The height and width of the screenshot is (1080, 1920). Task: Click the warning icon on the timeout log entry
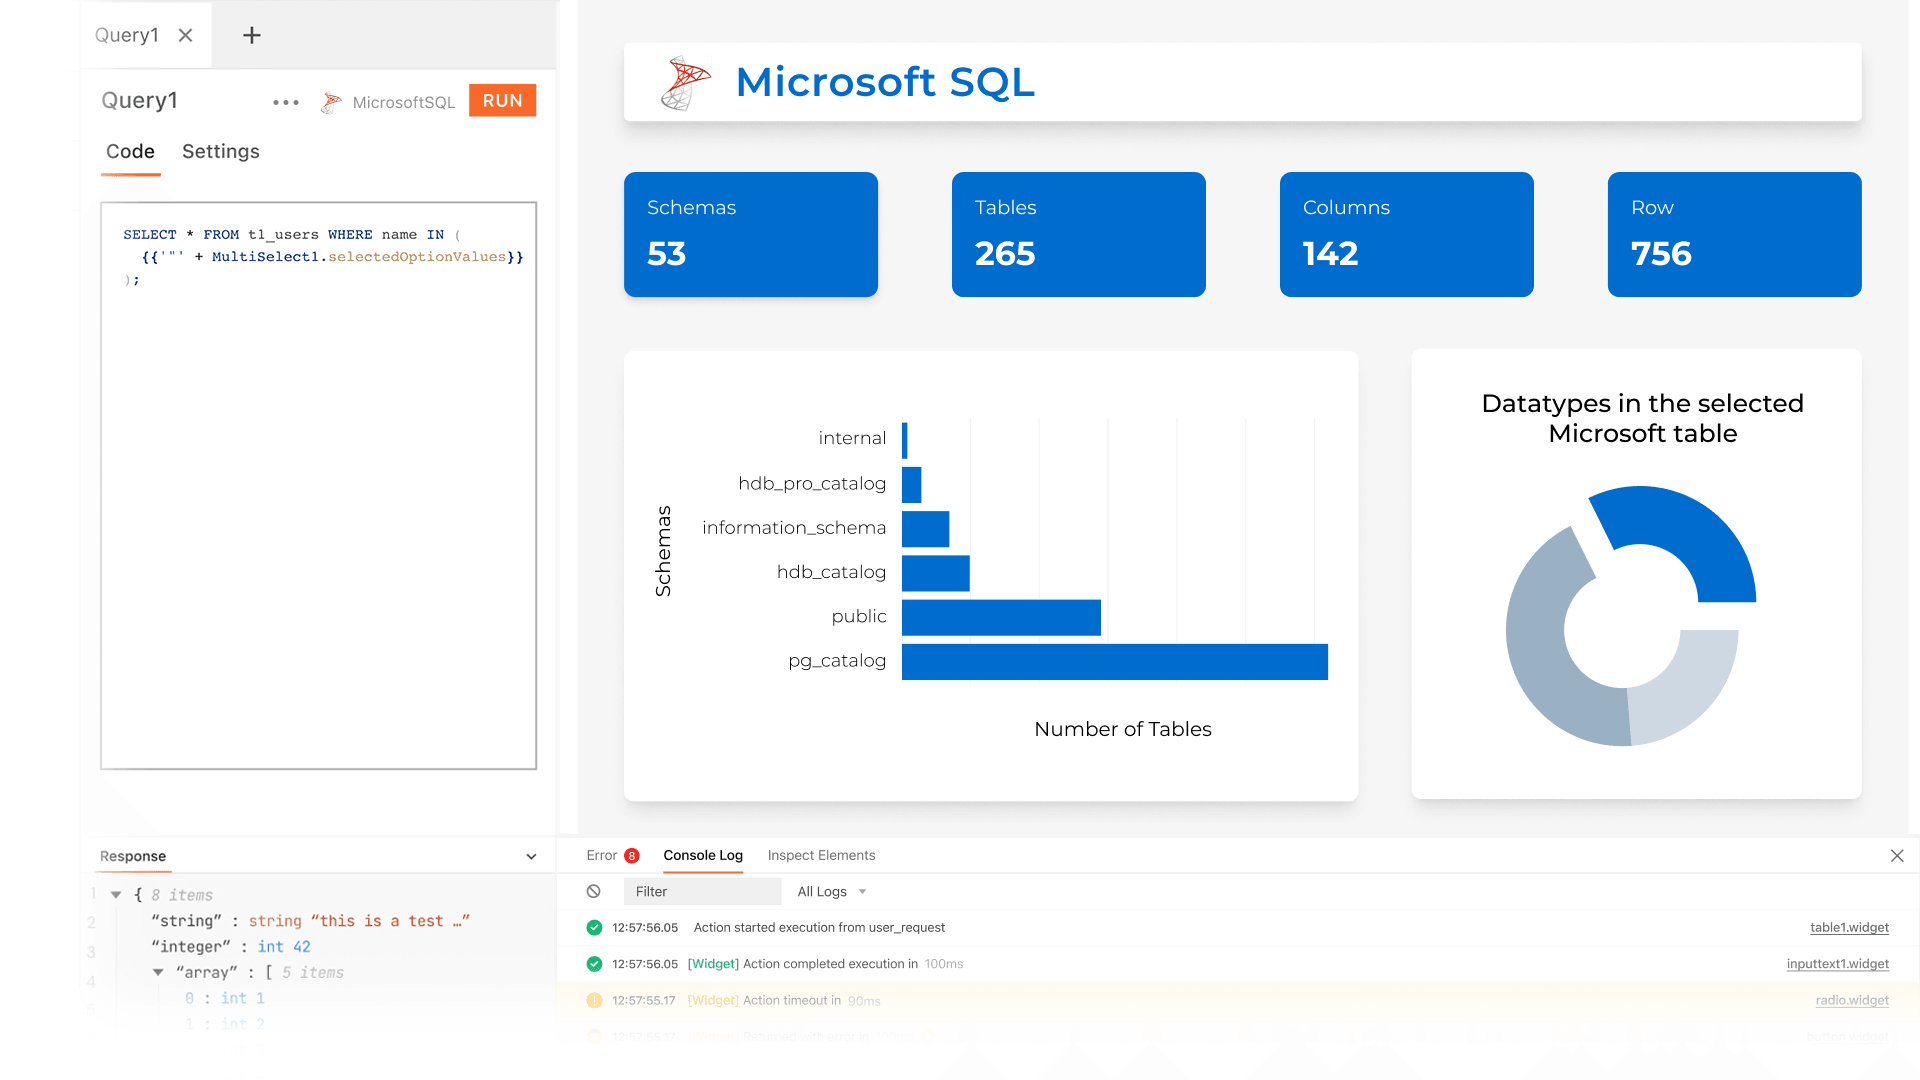[593, 1000]
